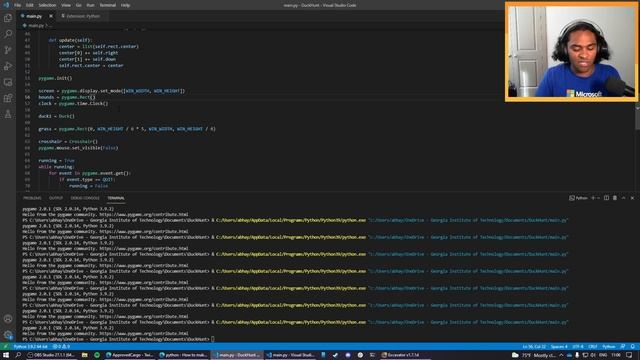640x360 pixels.
Task: Split the terminal pane
Action: [x=607, y=198]
